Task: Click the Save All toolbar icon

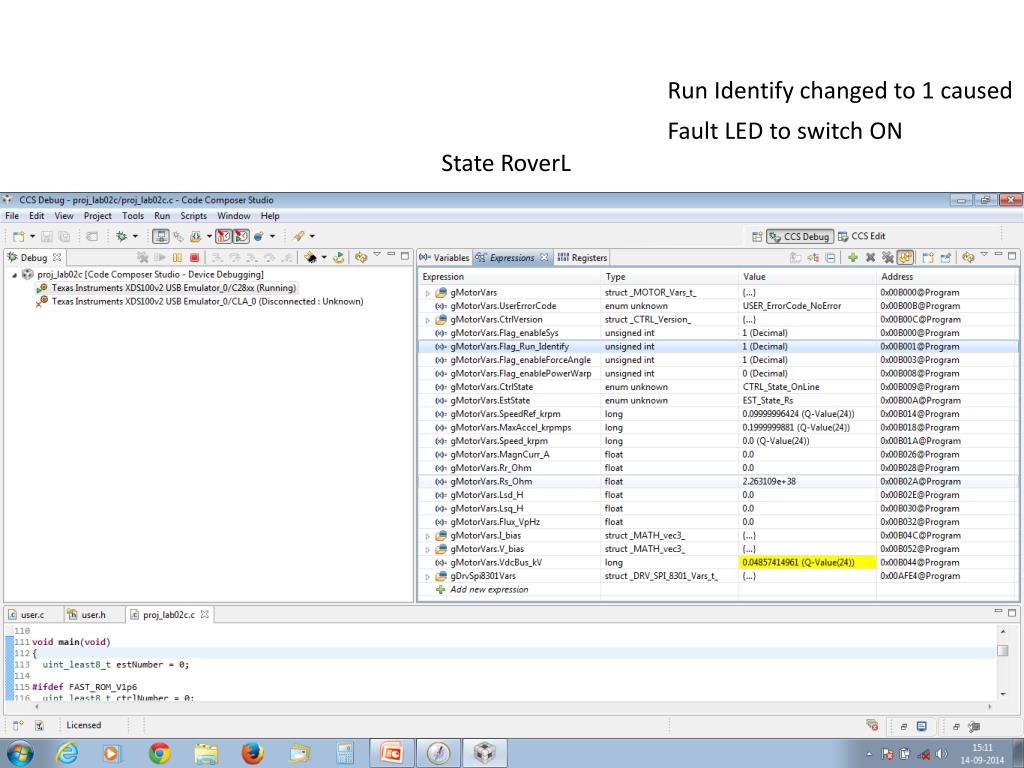Action: [64, 236]
